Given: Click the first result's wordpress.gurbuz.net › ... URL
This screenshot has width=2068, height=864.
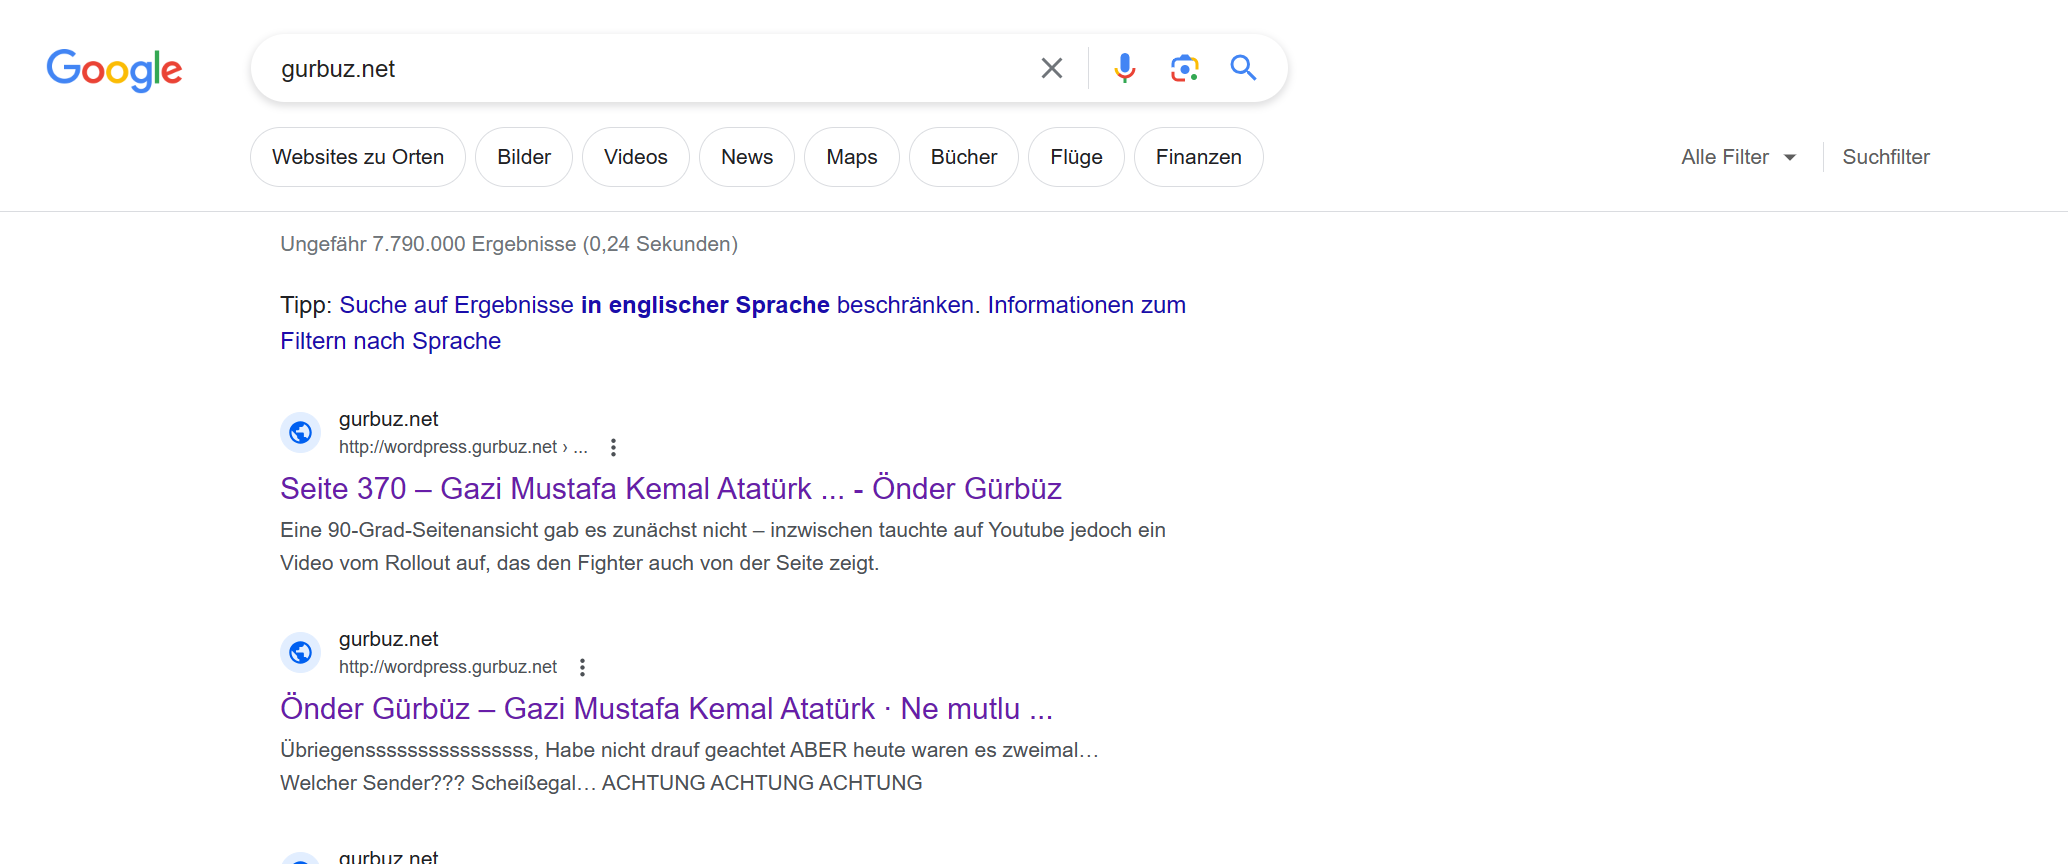Looking at the screenshot, I should pyautogui.click(x=463, y=447).
